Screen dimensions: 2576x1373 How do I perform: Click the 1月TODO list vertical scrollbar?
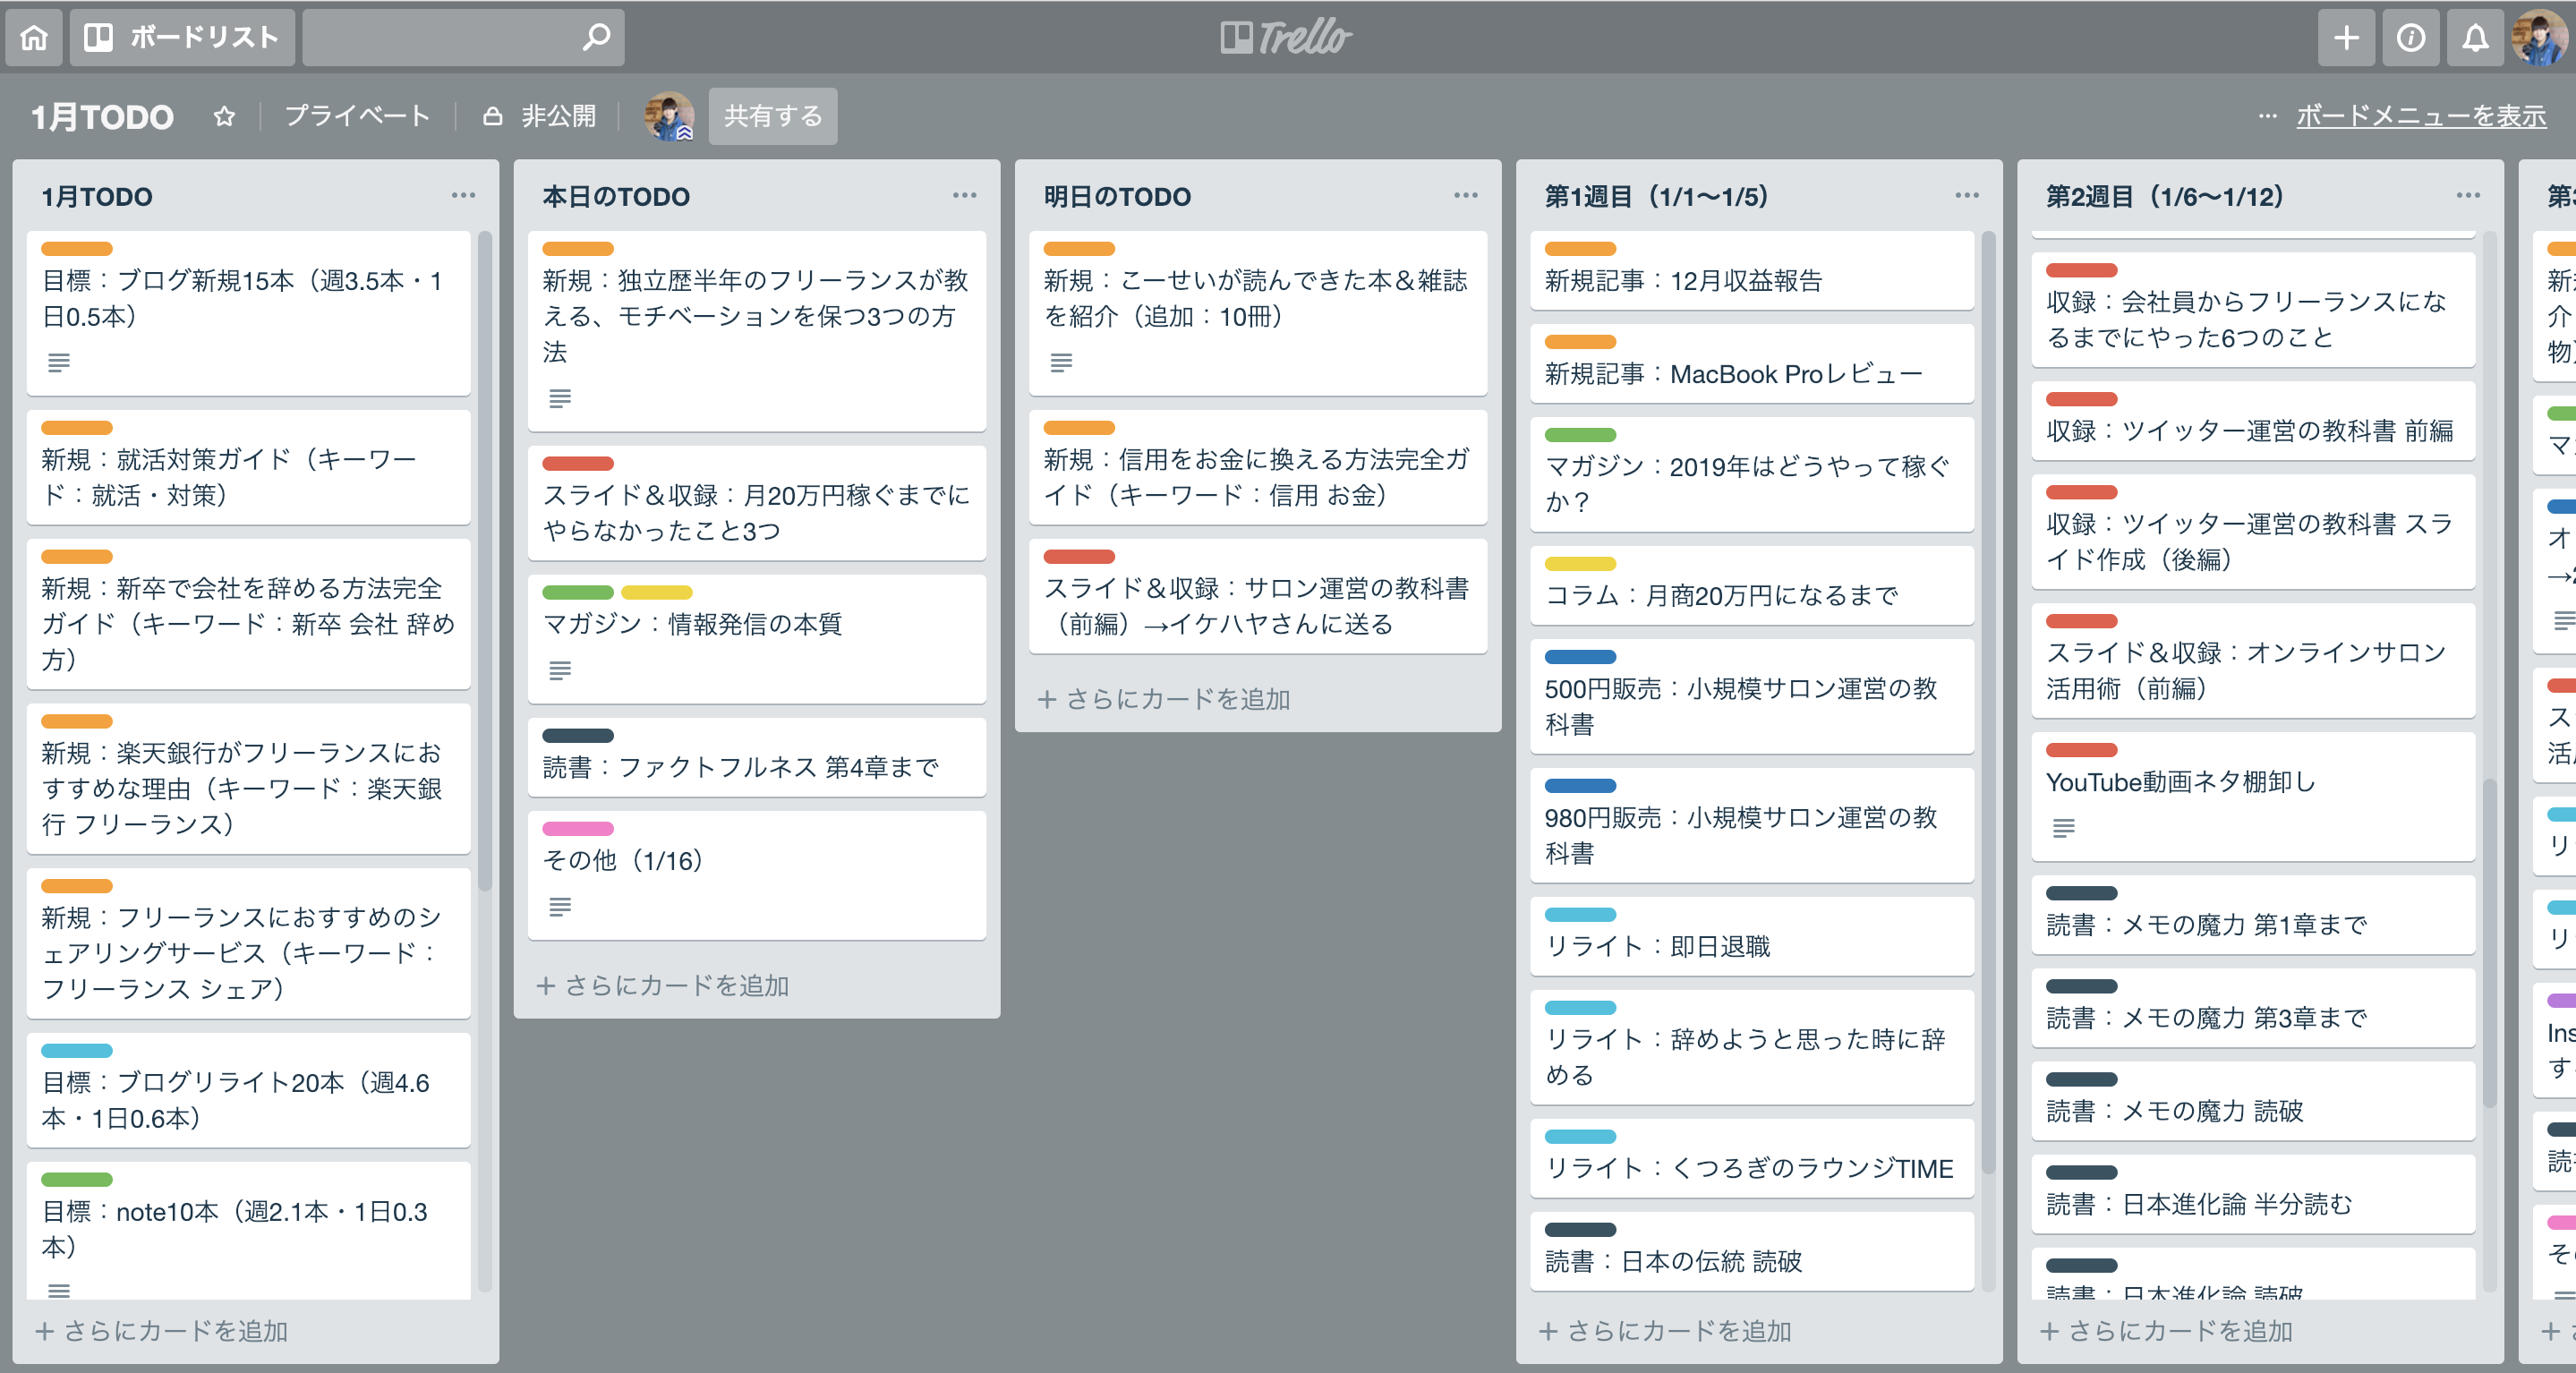tap(485, 560)
